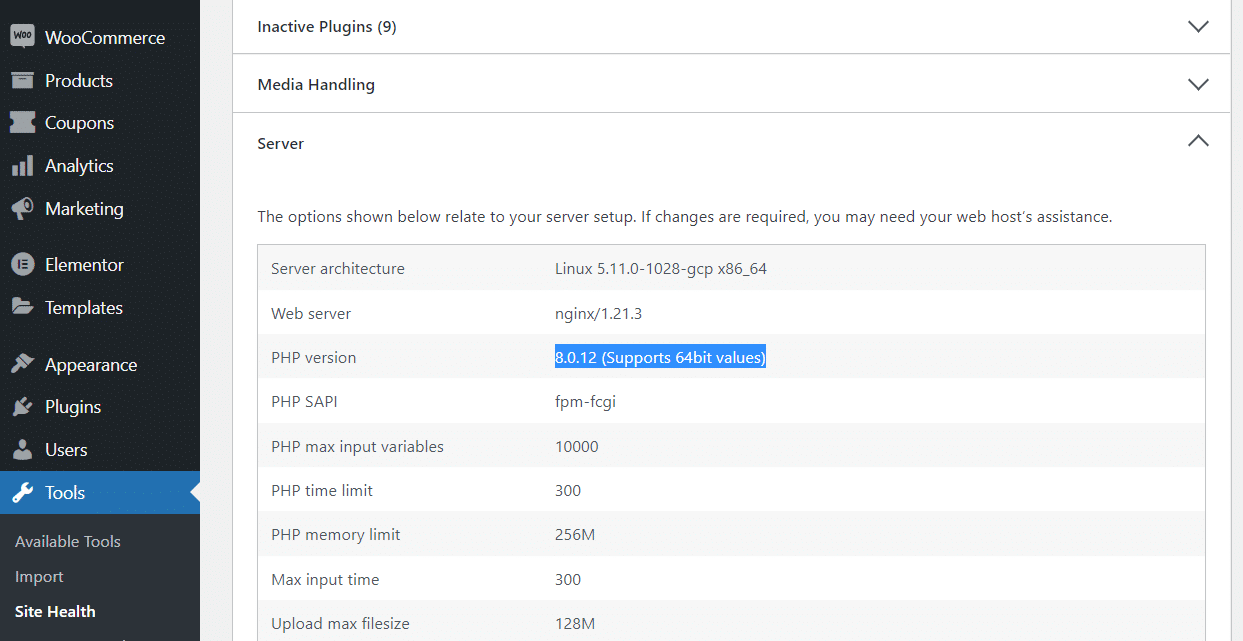Click the Coupons ticket icon

(x=22, y=123)
